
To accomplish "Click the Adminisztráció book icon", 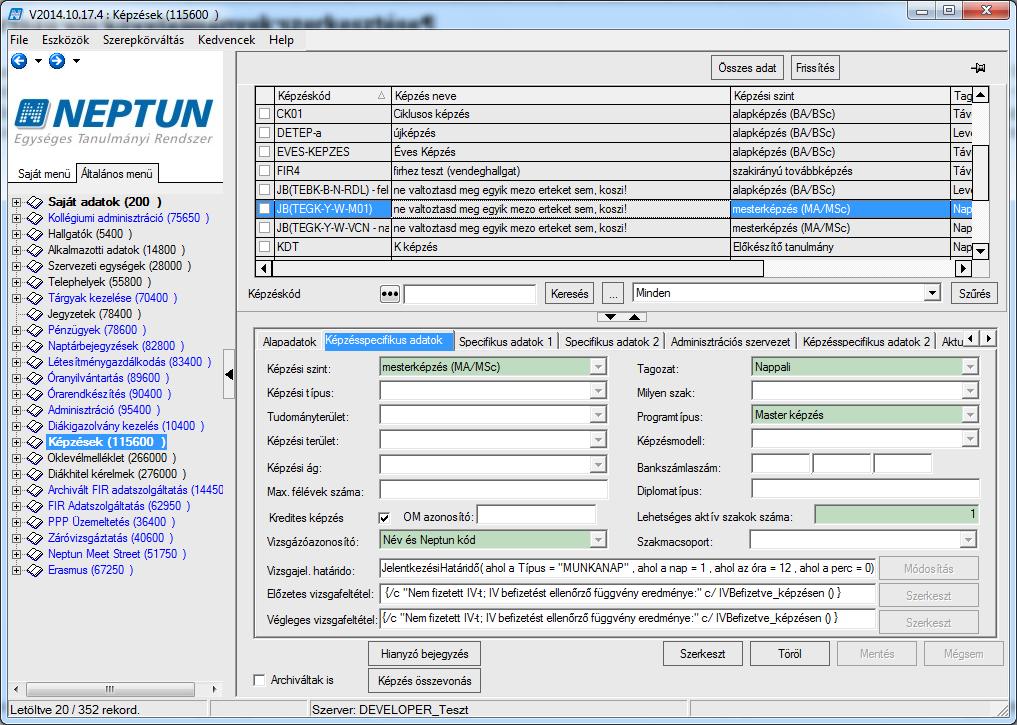I will pos(35,410).
